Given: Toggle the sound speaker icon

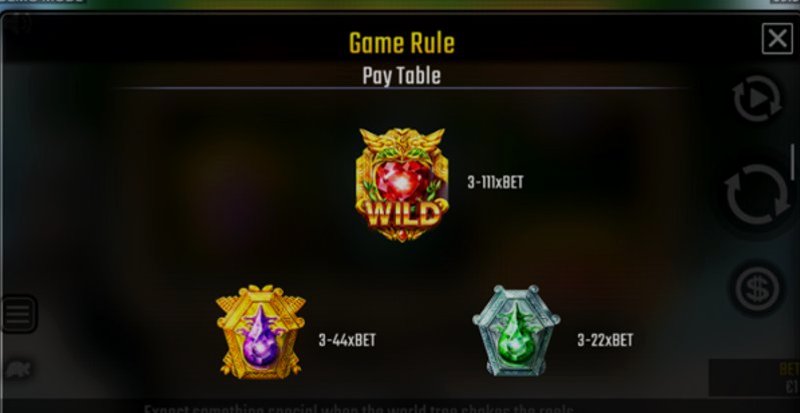Looking at the screenshot, I should pyautogui.click(x=18, y=24).
